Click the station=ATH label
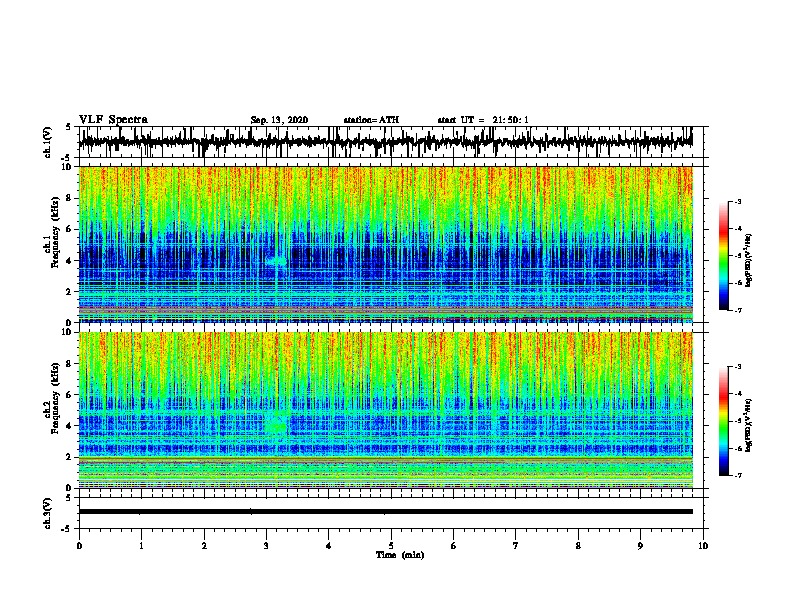Viewport: 792px width, 612px height. [x=371, y=120]
